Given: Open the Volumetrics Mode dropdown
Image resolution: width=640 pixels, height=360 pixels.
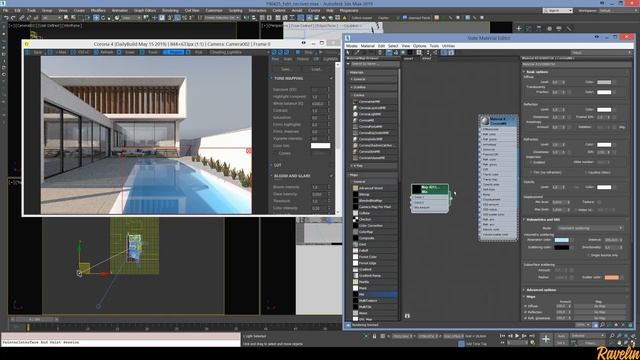Looking at the screenshot, I should pos(590,228).
